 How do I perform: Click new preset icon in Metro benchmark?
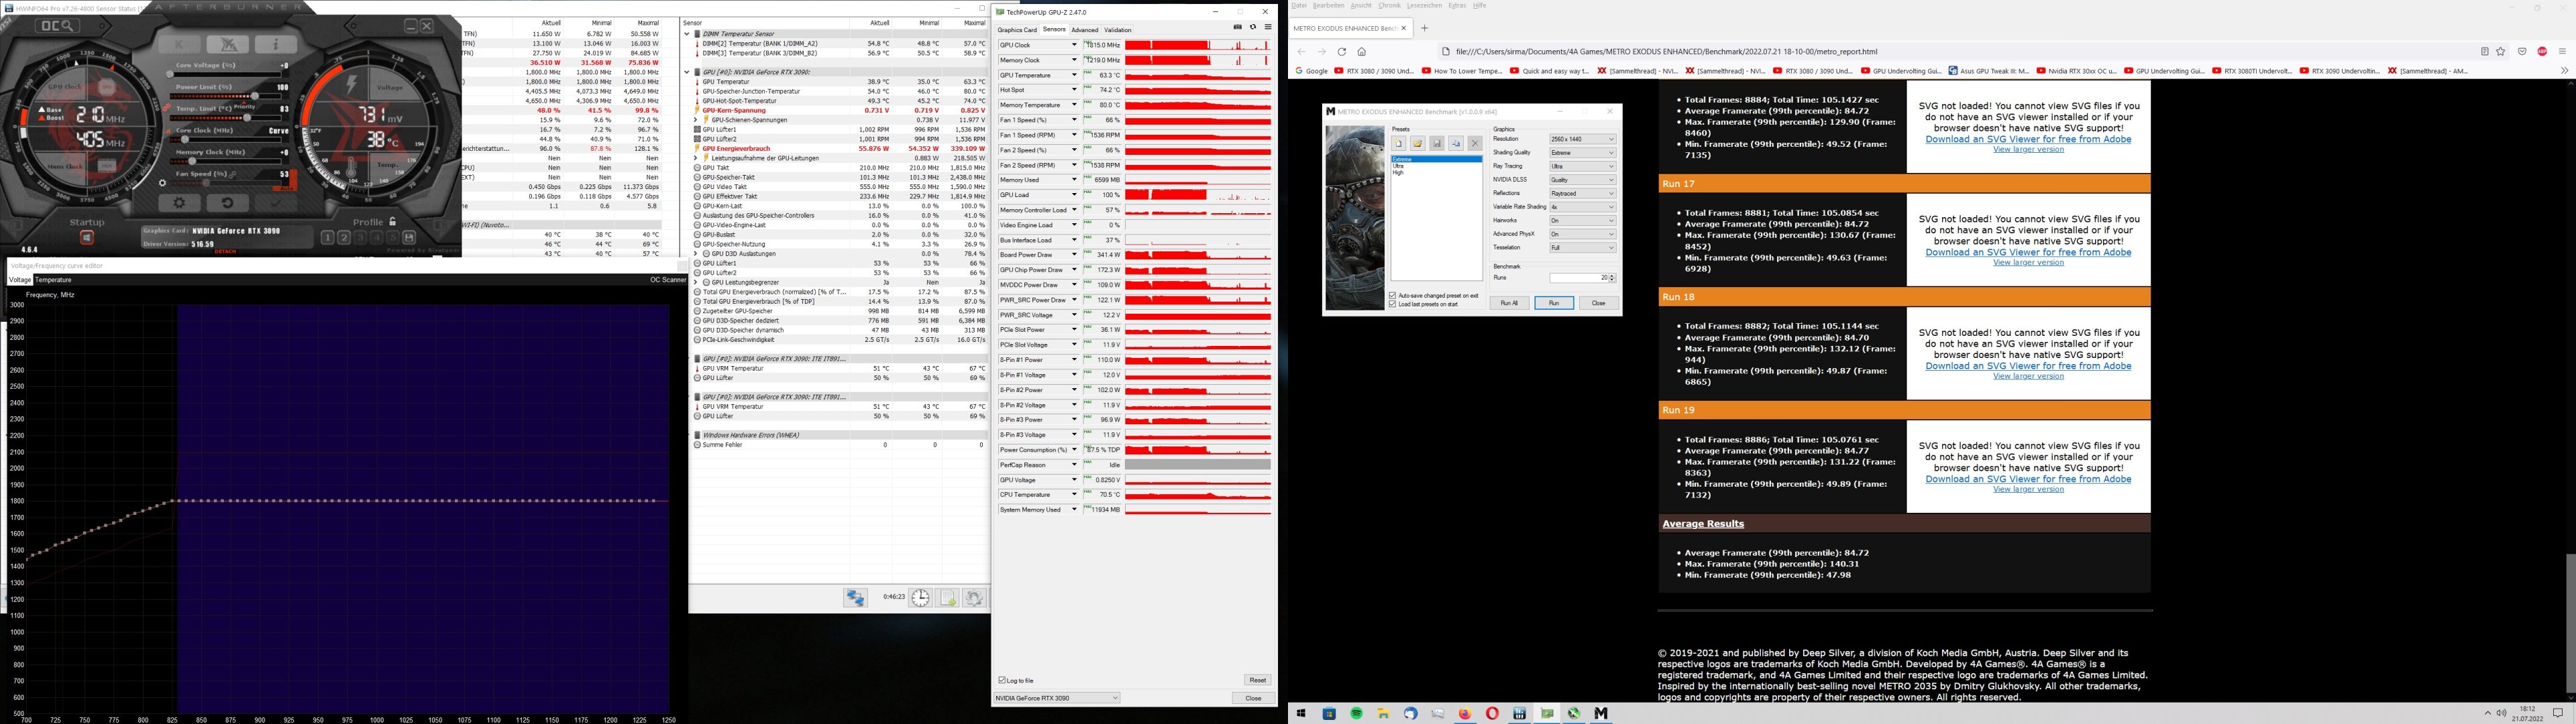pos(1399,144)
